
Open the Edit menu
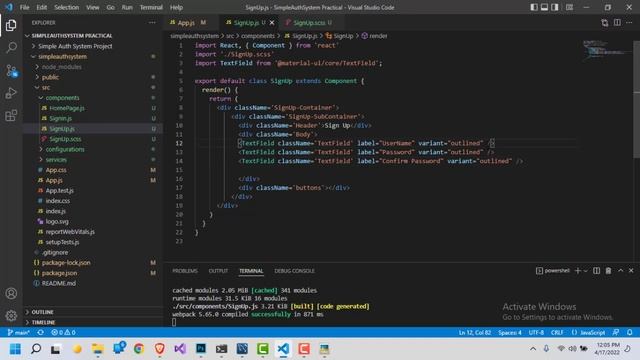coord(41,7)
